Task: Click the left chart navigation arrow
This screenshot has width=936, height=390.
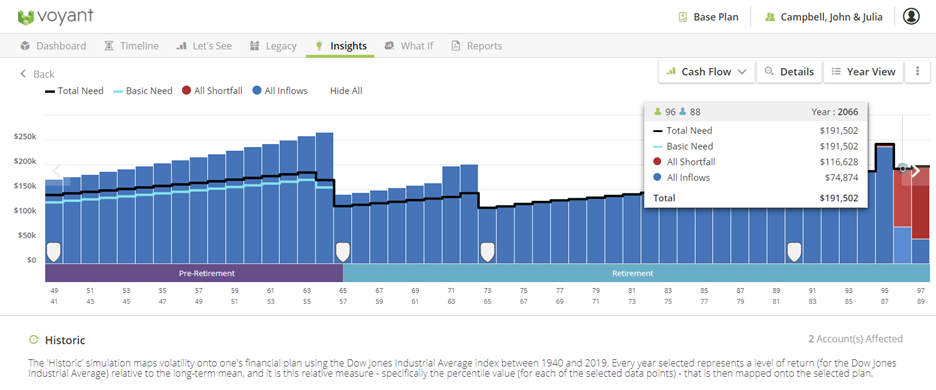Action: tap(56, 171)
